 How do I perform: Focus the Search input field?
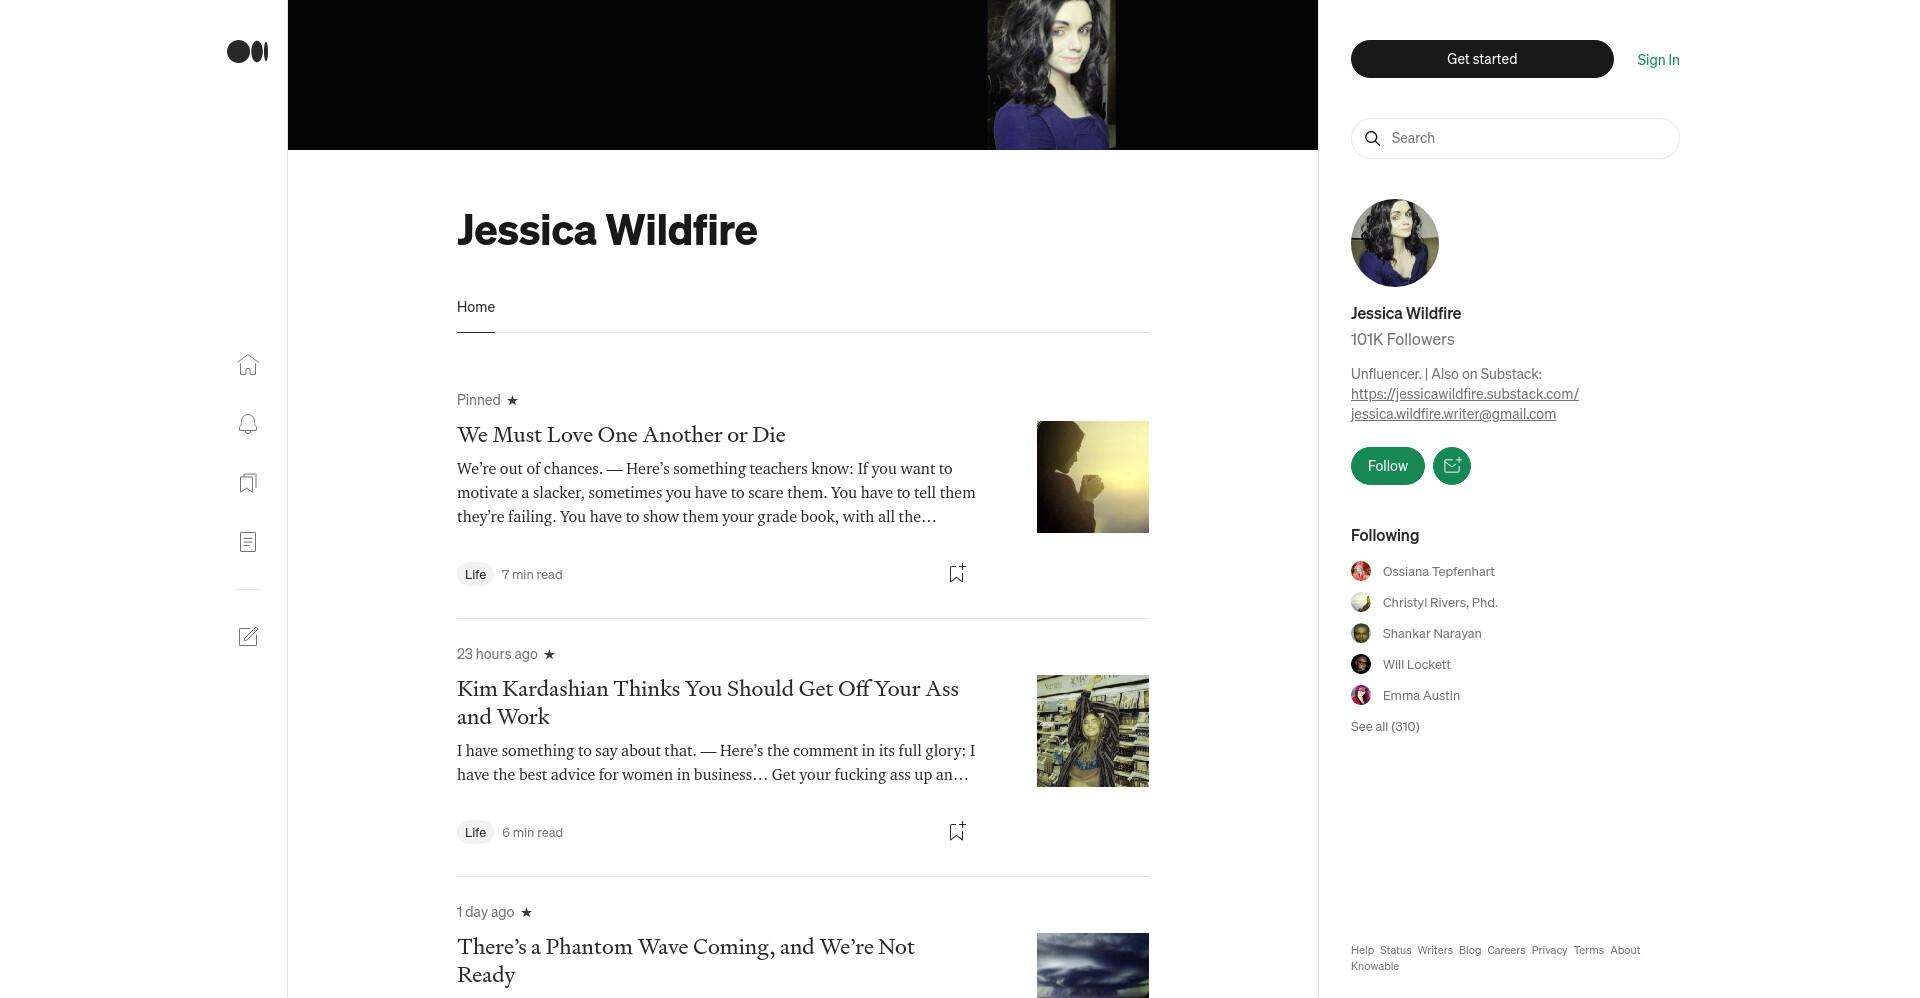[x=1515, y=138]
